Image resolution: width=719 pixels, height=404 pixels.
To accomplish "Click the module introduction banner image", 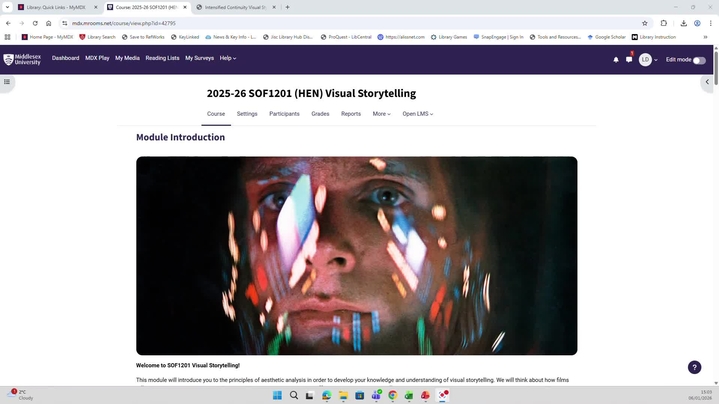I will point(356,255).
